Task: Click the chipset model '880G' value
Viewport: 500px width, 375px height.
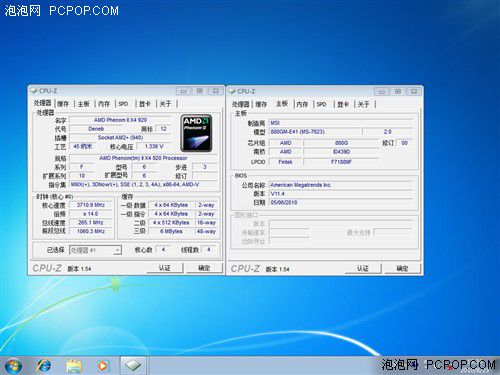Action: (x=341, y=143)
